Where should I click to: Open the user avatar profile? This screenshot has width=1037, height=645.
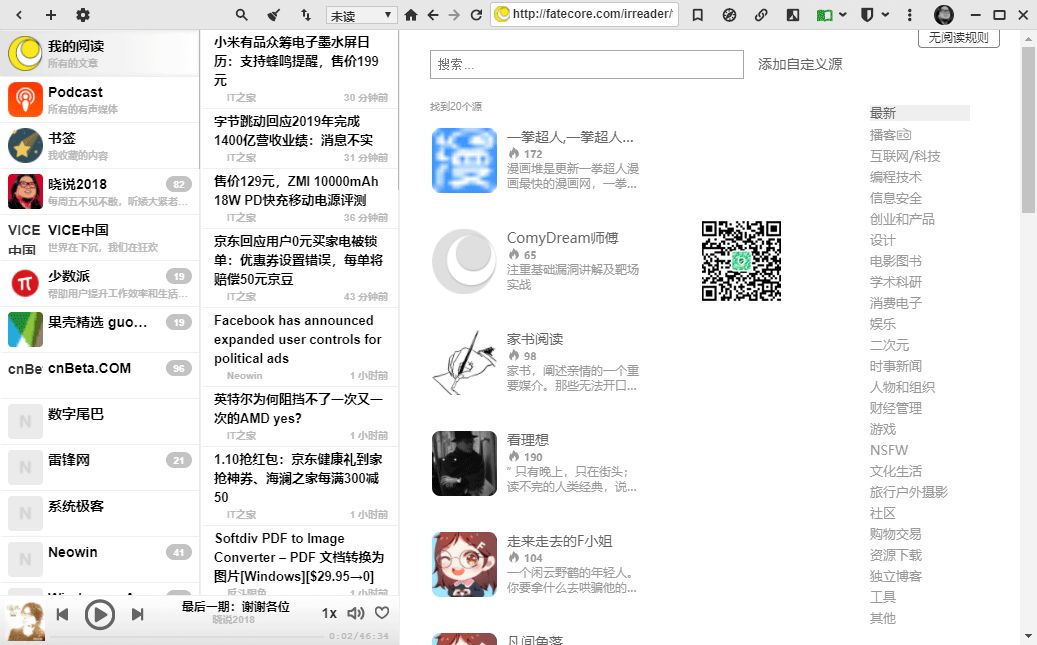coord(943,15)
